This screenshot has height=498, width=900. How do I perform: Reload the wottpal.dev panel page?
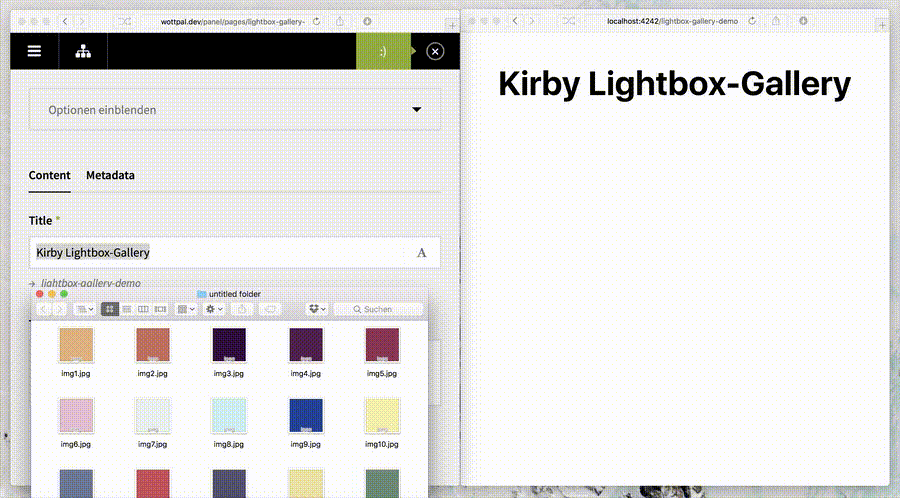[x=316, y=21]
